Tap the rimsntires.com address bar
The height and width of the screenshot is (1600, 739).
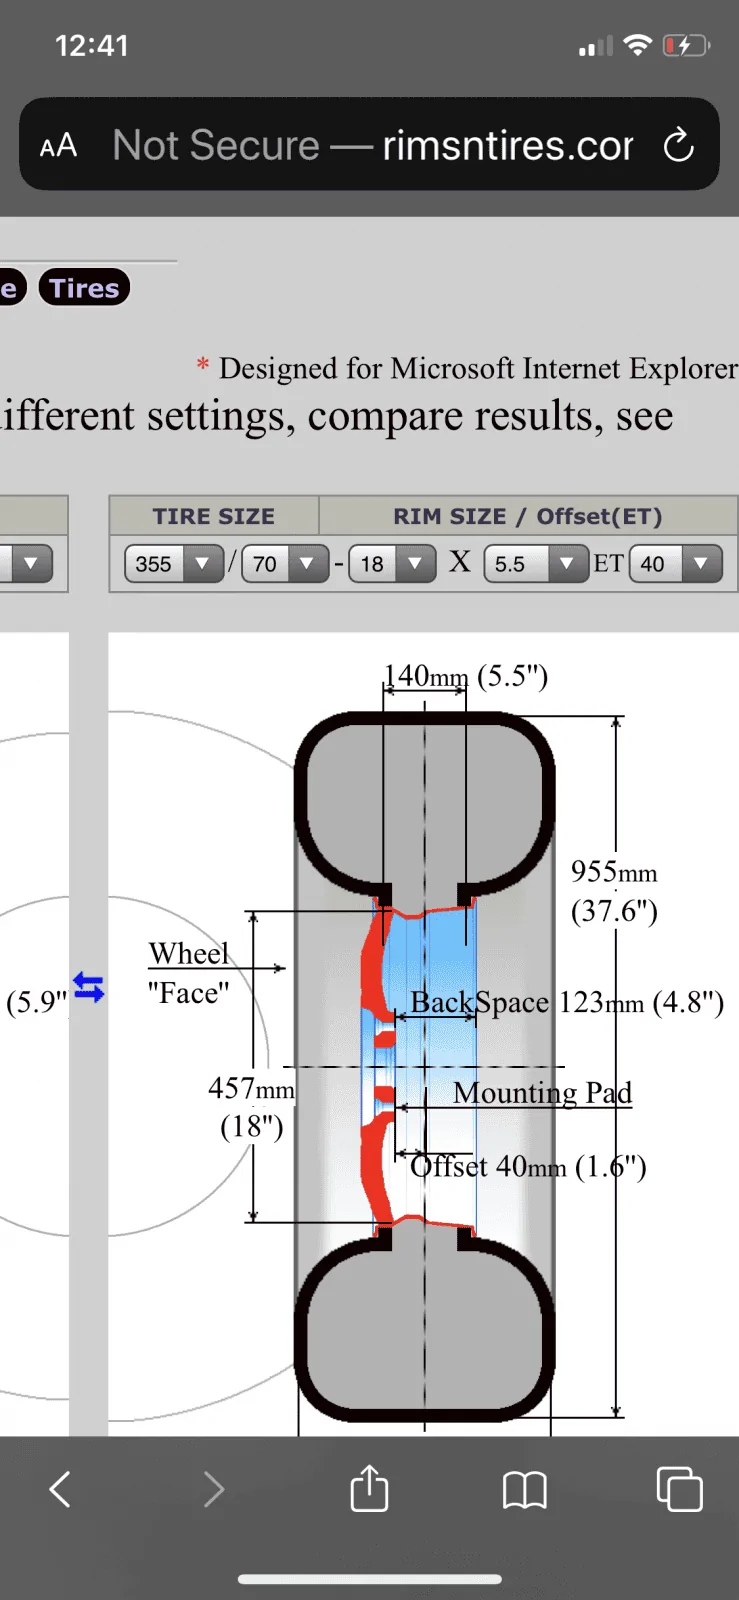[369, 144]
